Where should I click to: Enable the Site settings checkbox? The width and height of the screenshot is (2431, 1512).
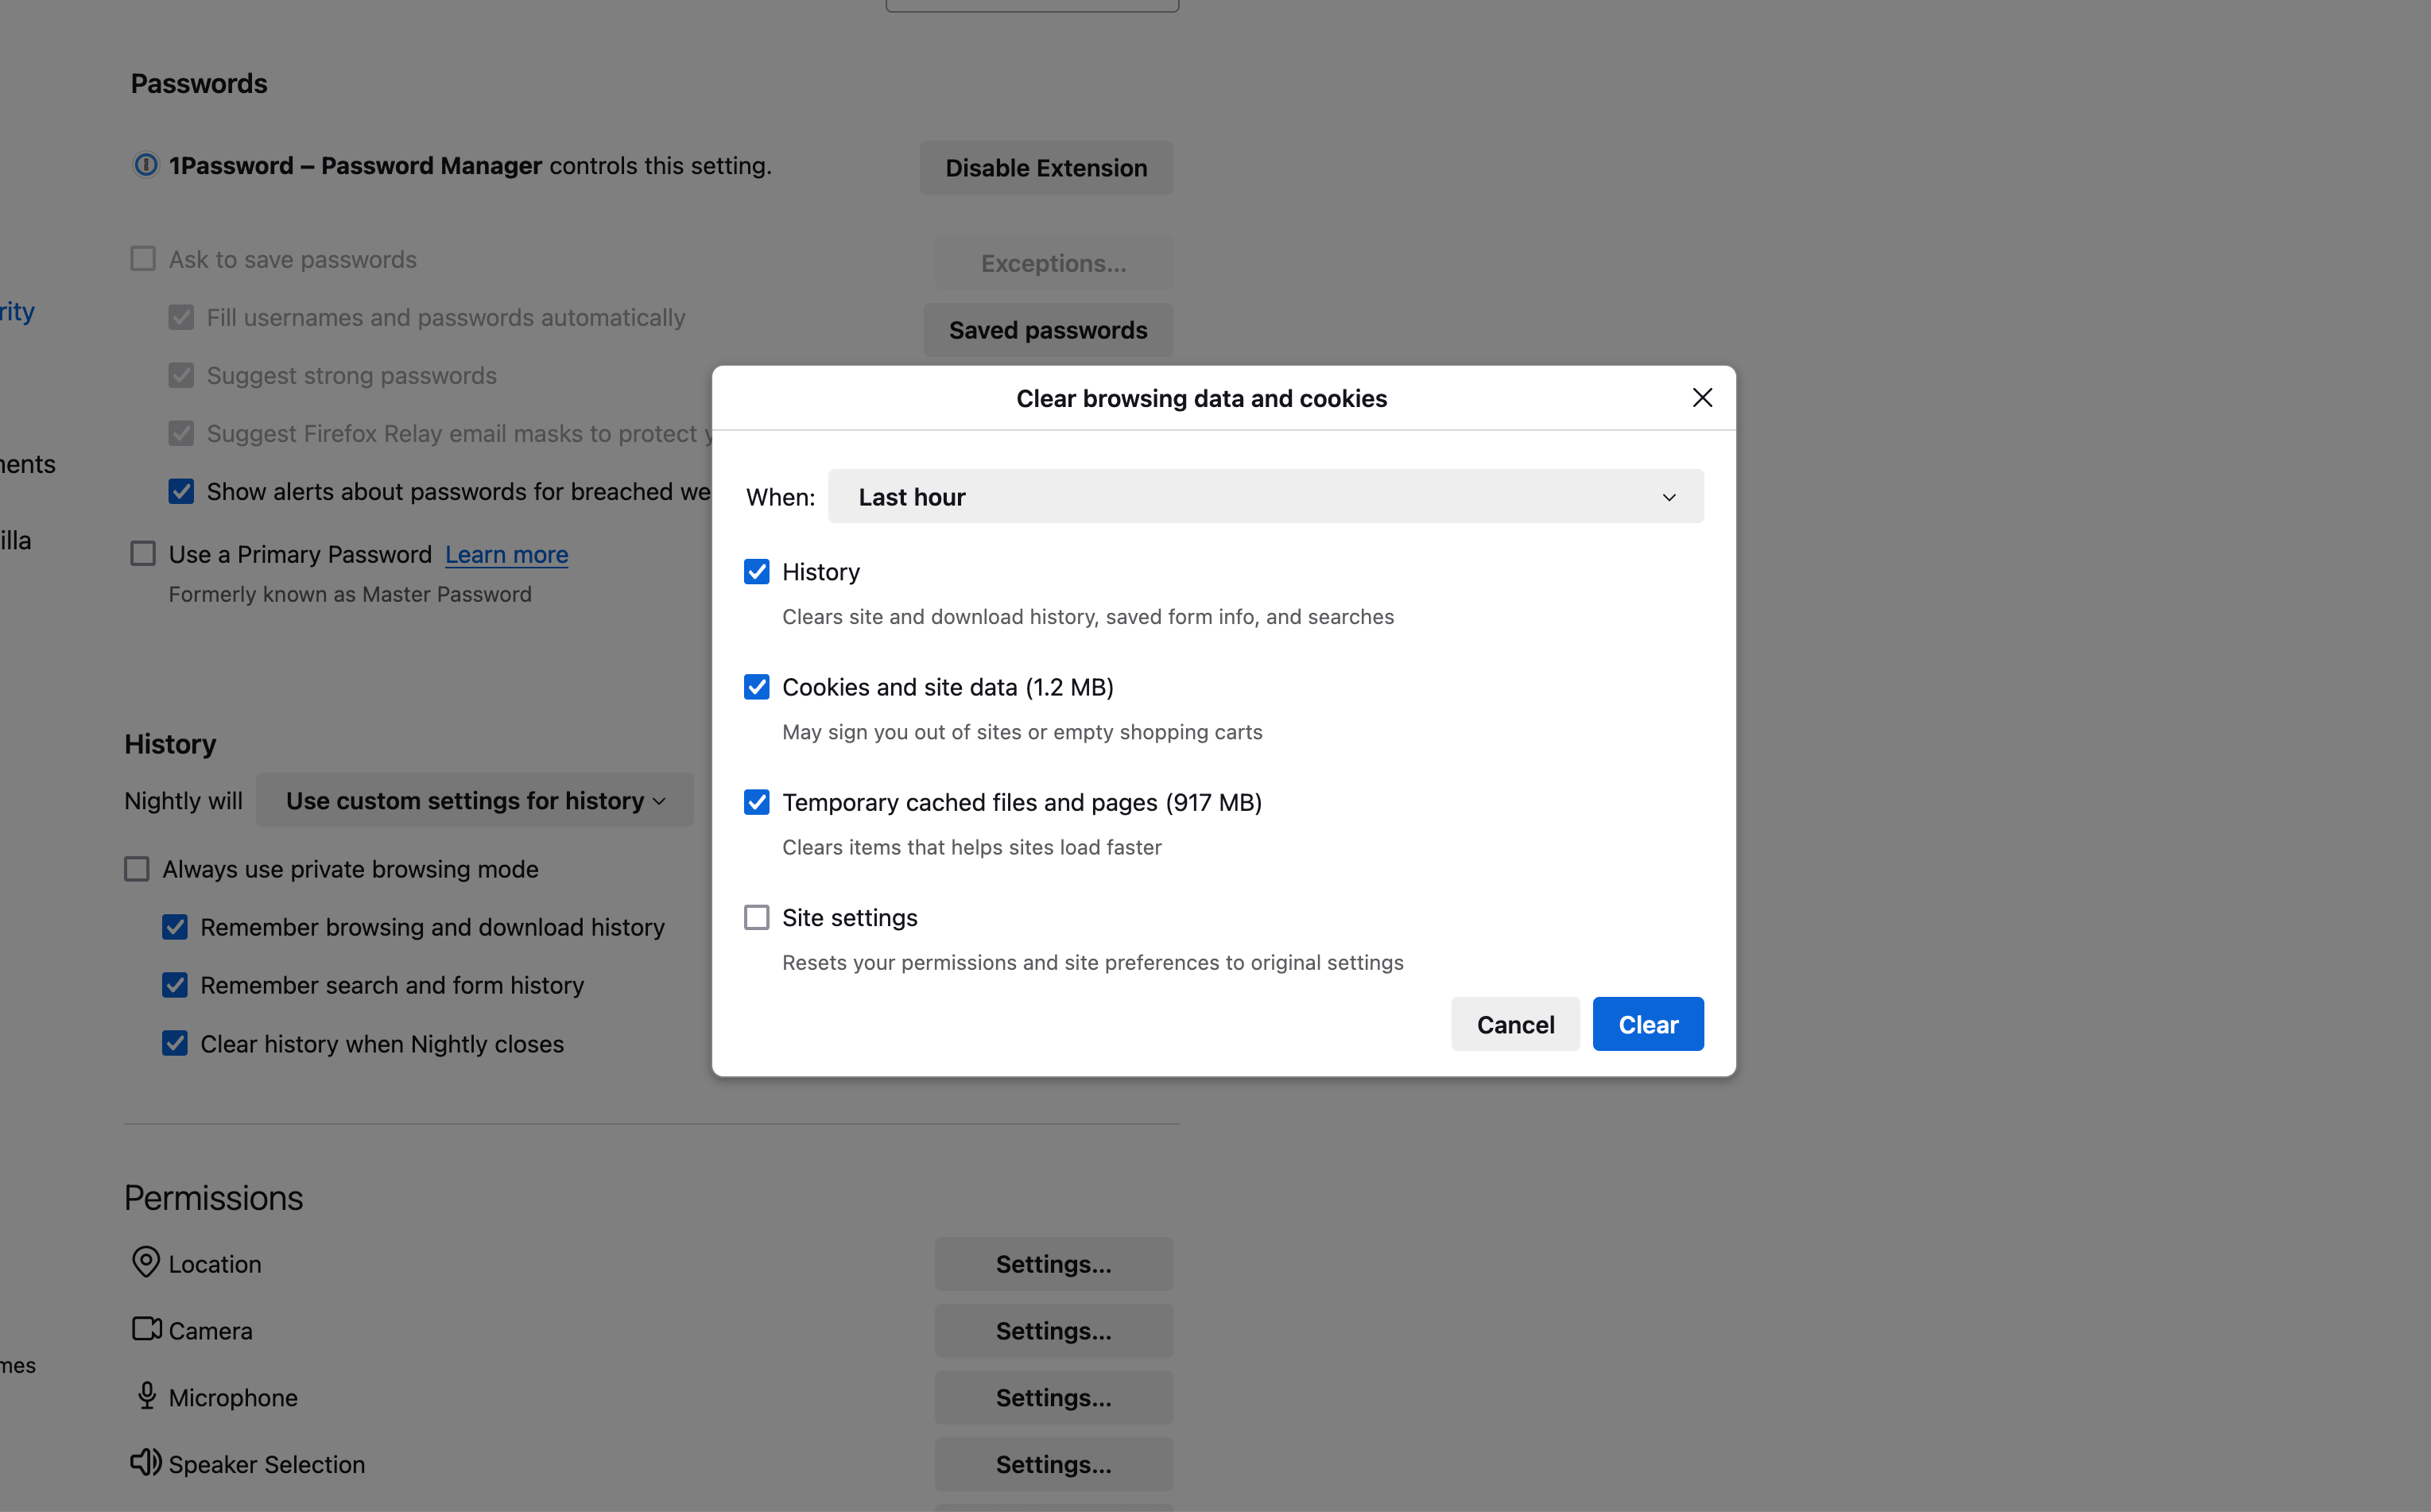(757, 917)
